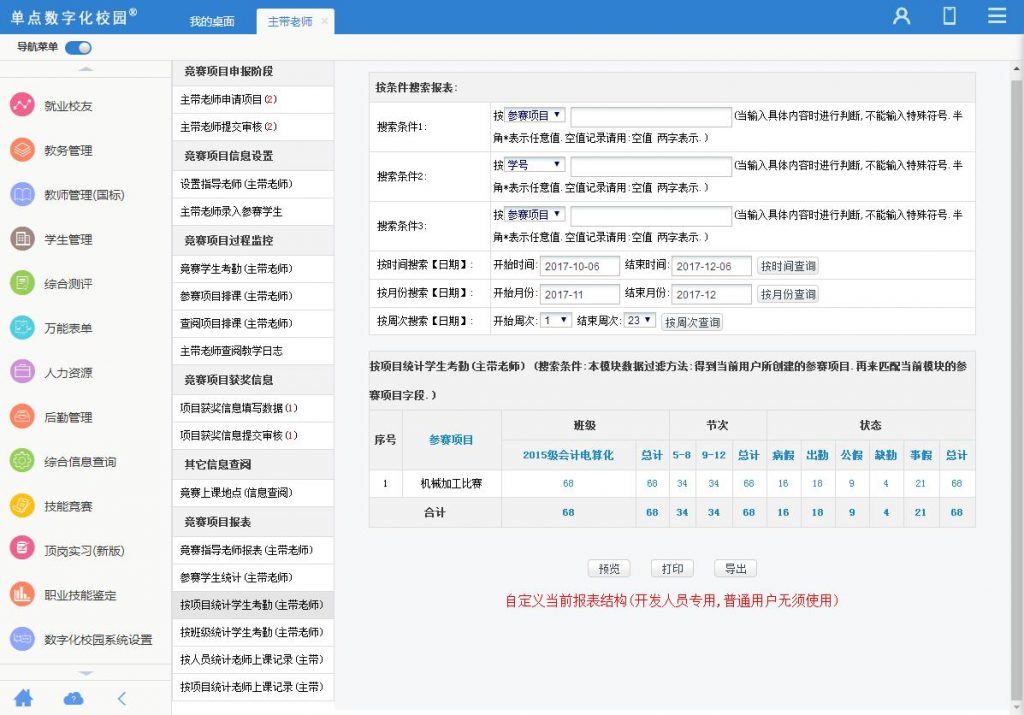Click the mobile device icon in header
This screenshot has height=715, width=1024.
click(950, 16)
